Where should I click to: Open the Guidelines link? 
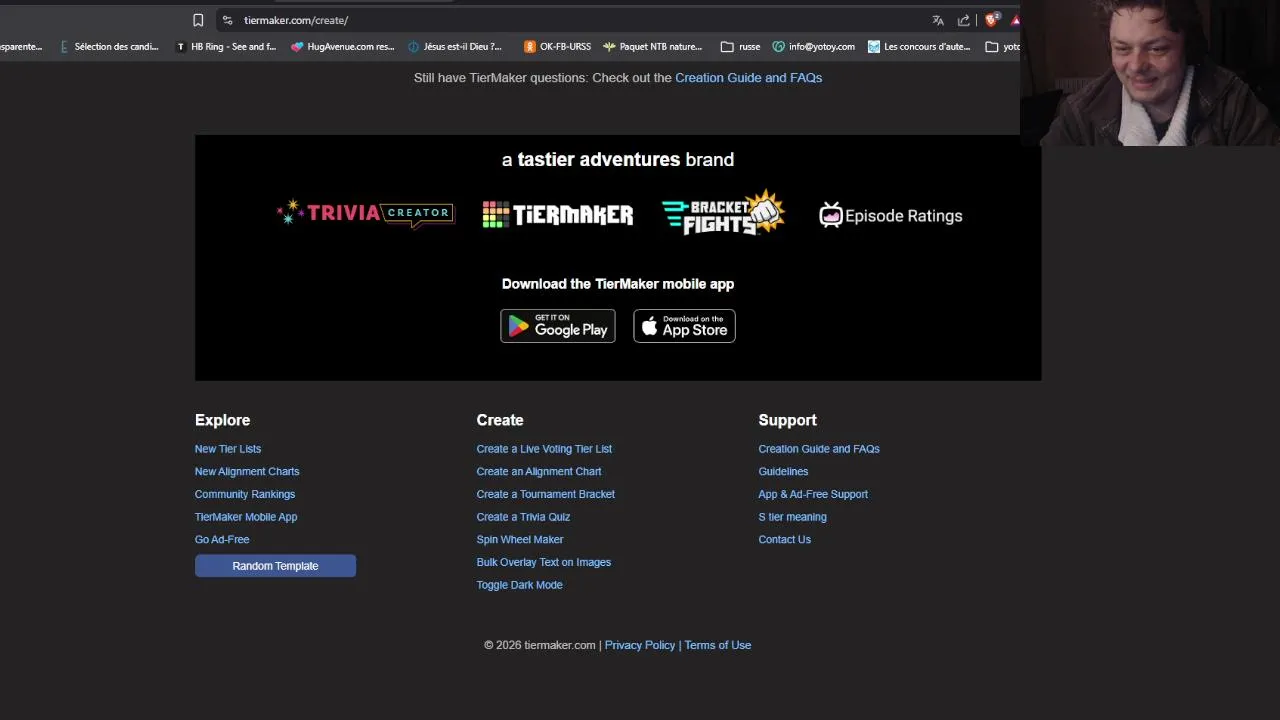(783, 472)
